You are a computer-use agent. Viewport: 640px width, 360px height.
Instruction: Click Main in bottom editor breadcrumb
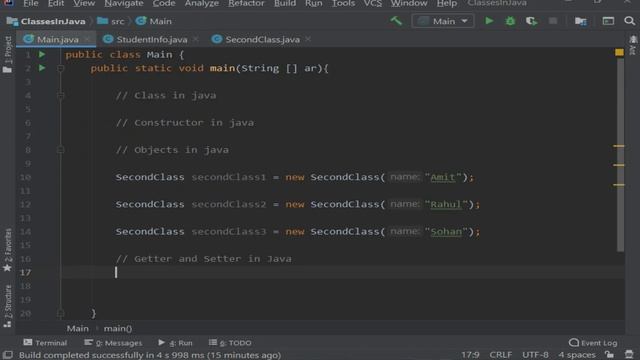78,328
